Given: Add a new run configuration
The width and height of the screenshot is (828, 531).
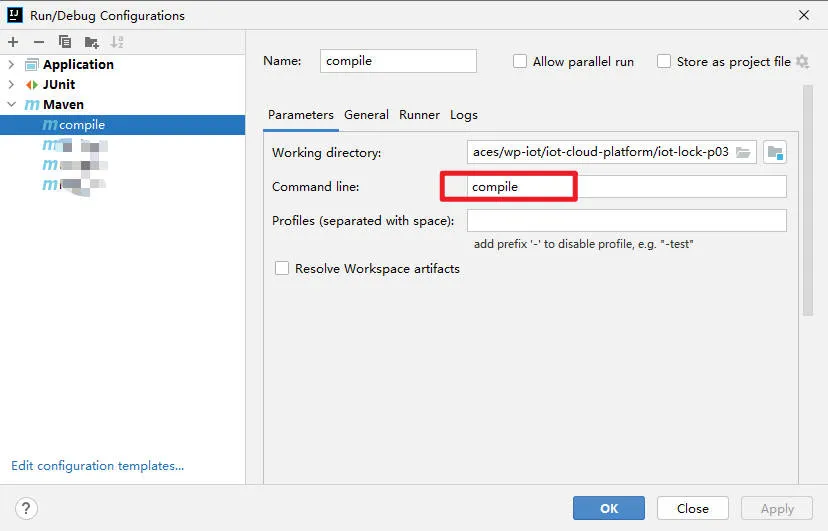Looking at the screenshot, I should click(13, 42).
